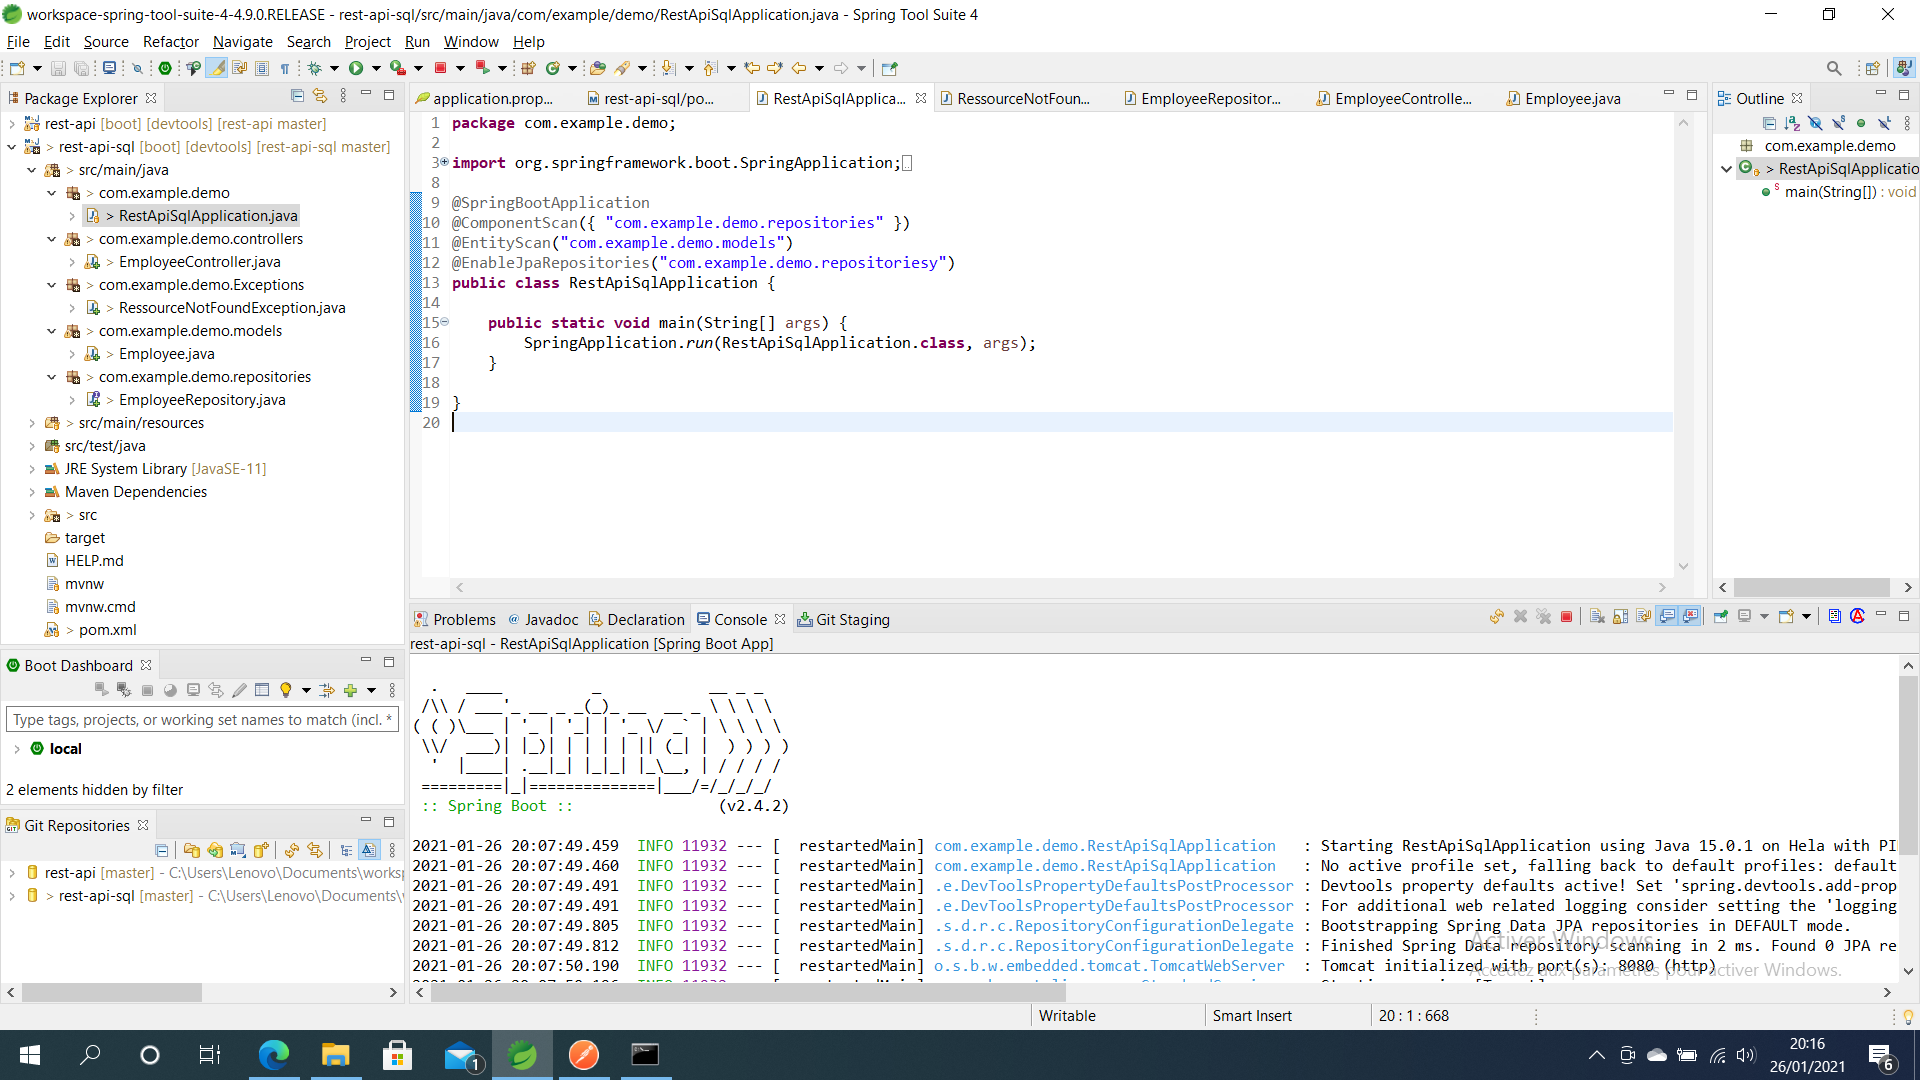Image resolution: width=1920 pixels, height=1080 pixels.
Task: Switch to the EmployeeController editor tab
Action: [x=1394, y=98]
